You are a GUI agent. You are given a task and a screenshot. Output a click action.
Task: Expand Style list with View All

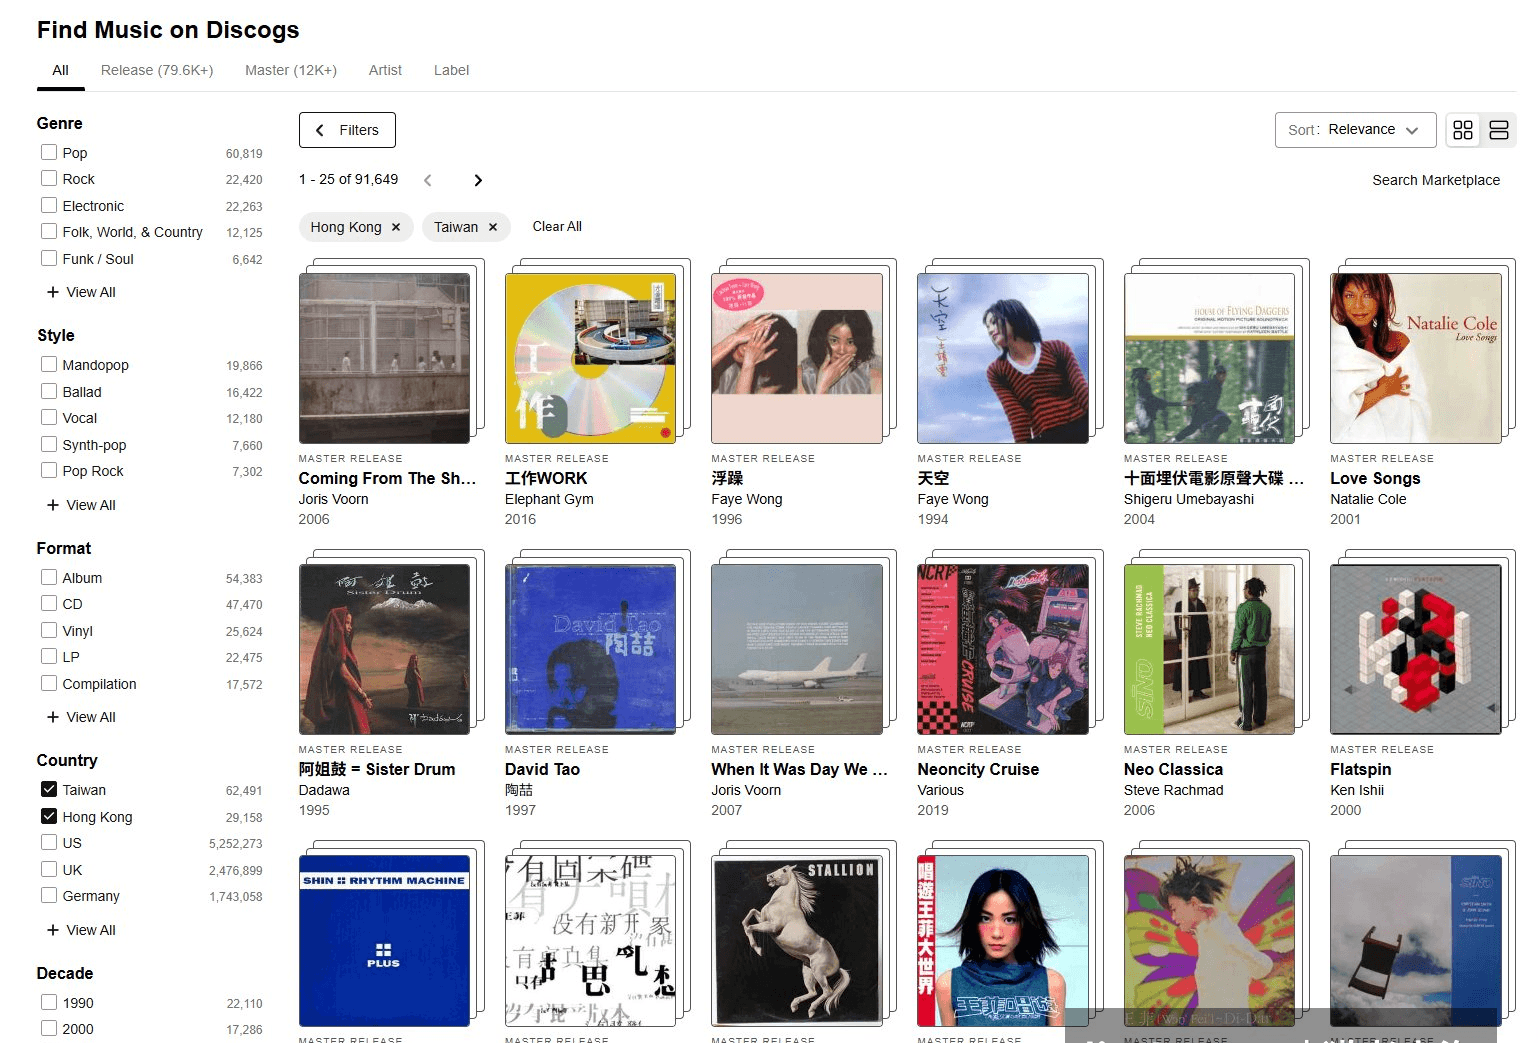point(81,505)
